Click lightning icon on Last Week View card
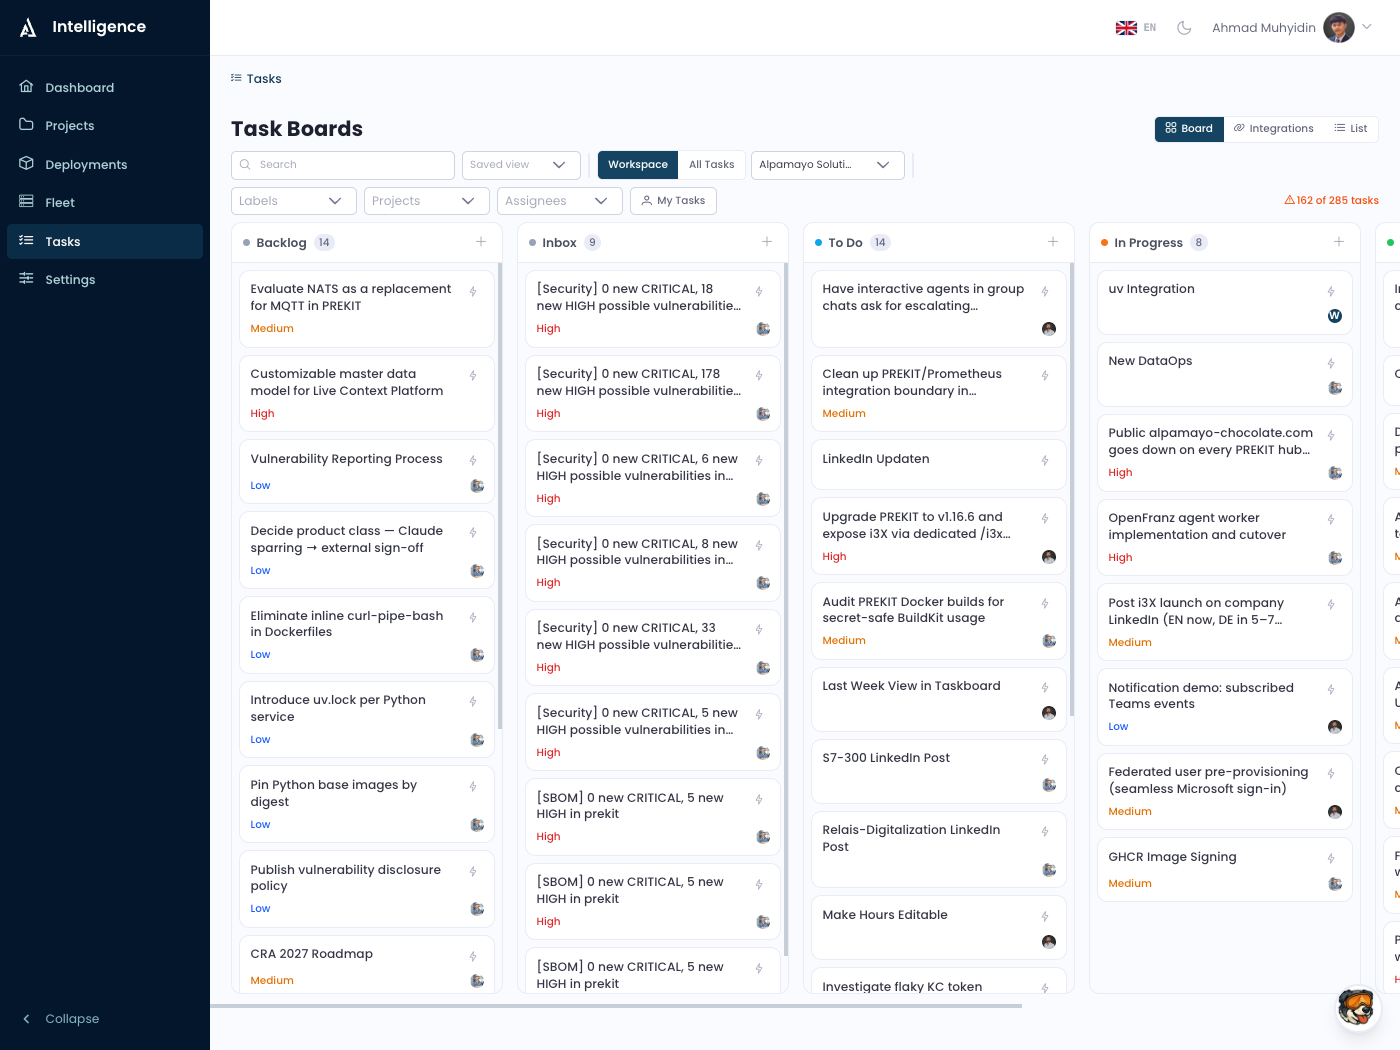The width and height of the screenshot is (1400, 1050). tap(1045, 688)
